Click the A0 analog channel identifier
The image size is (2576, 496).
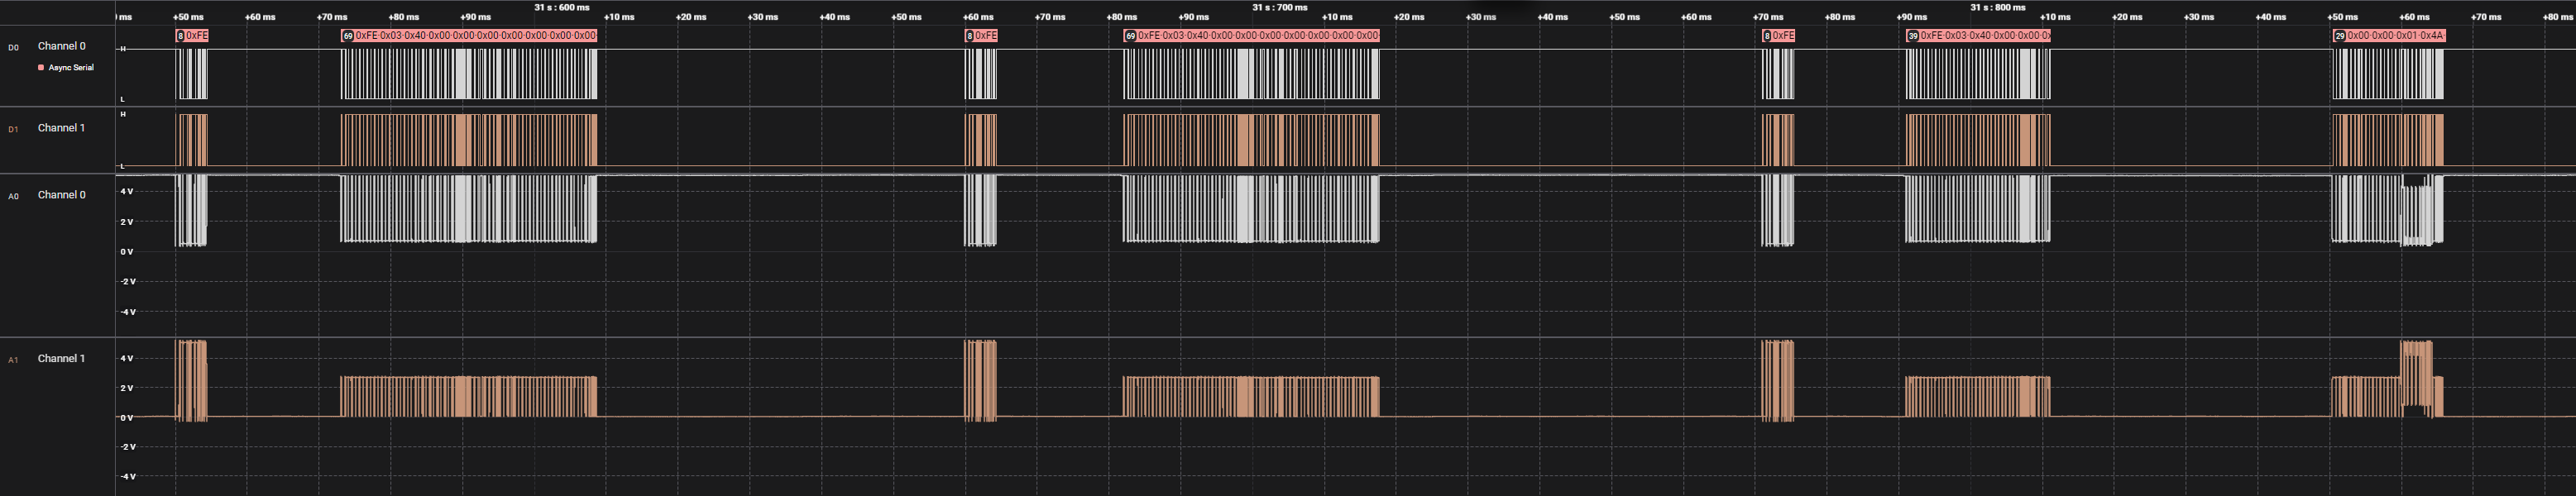pos(13,196)
